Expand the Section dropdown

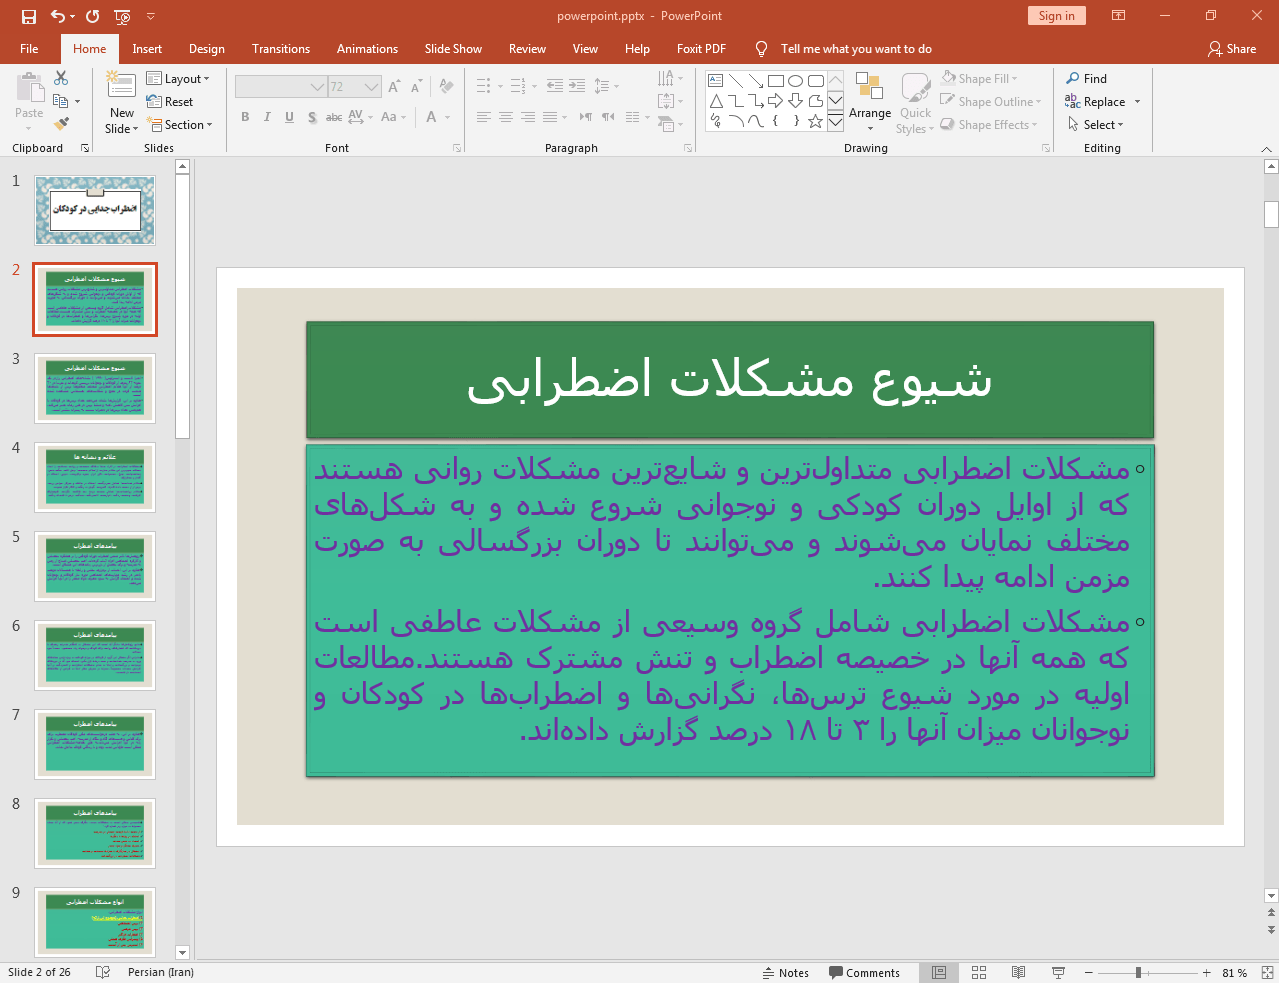coord(180,125)
